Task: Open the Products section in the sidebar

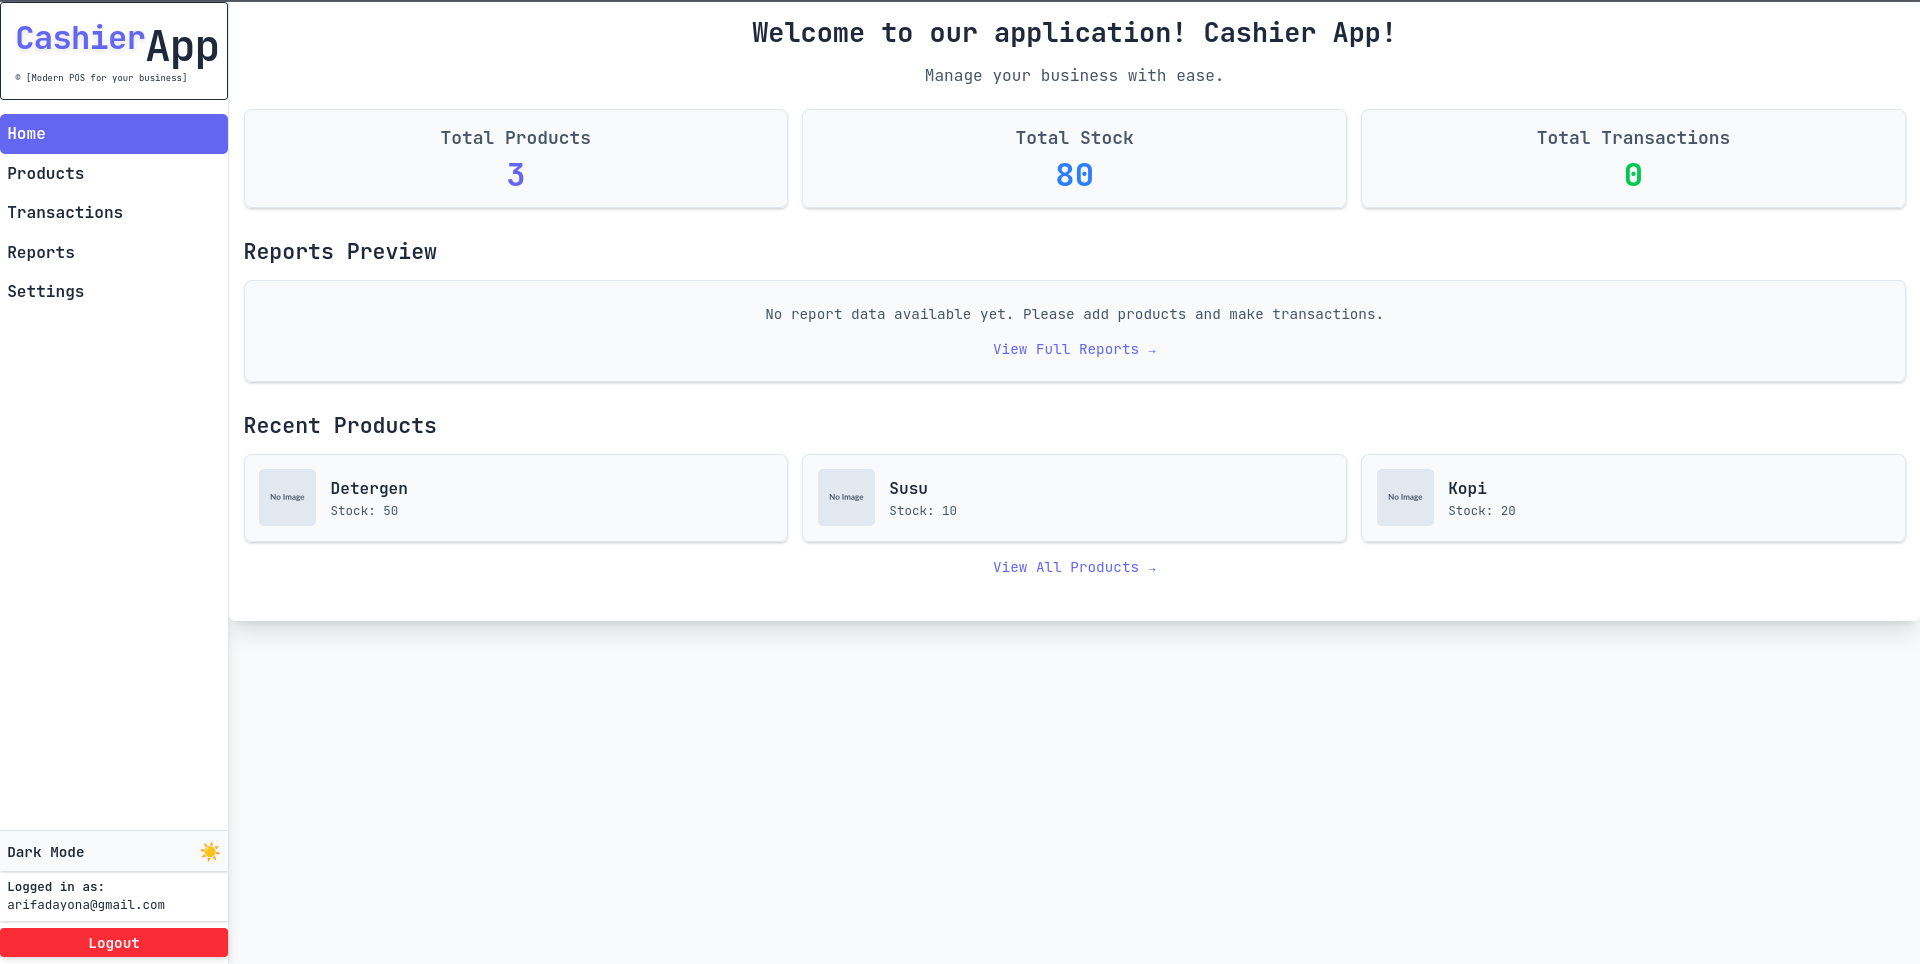Action: click(x=114, y=173)
